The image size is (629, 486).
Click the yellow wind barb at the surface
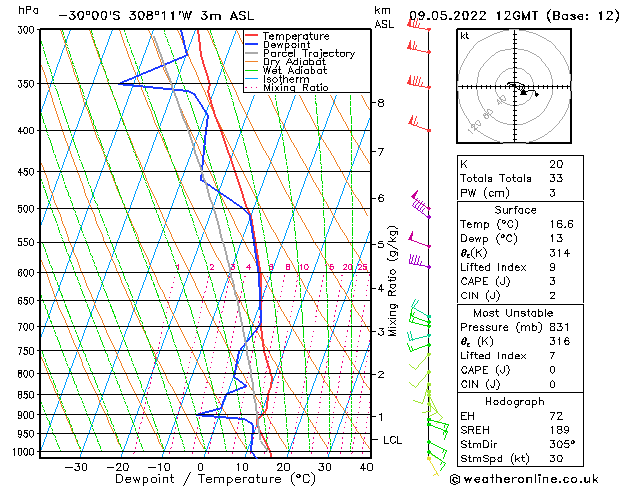click(x=433, y=467)
